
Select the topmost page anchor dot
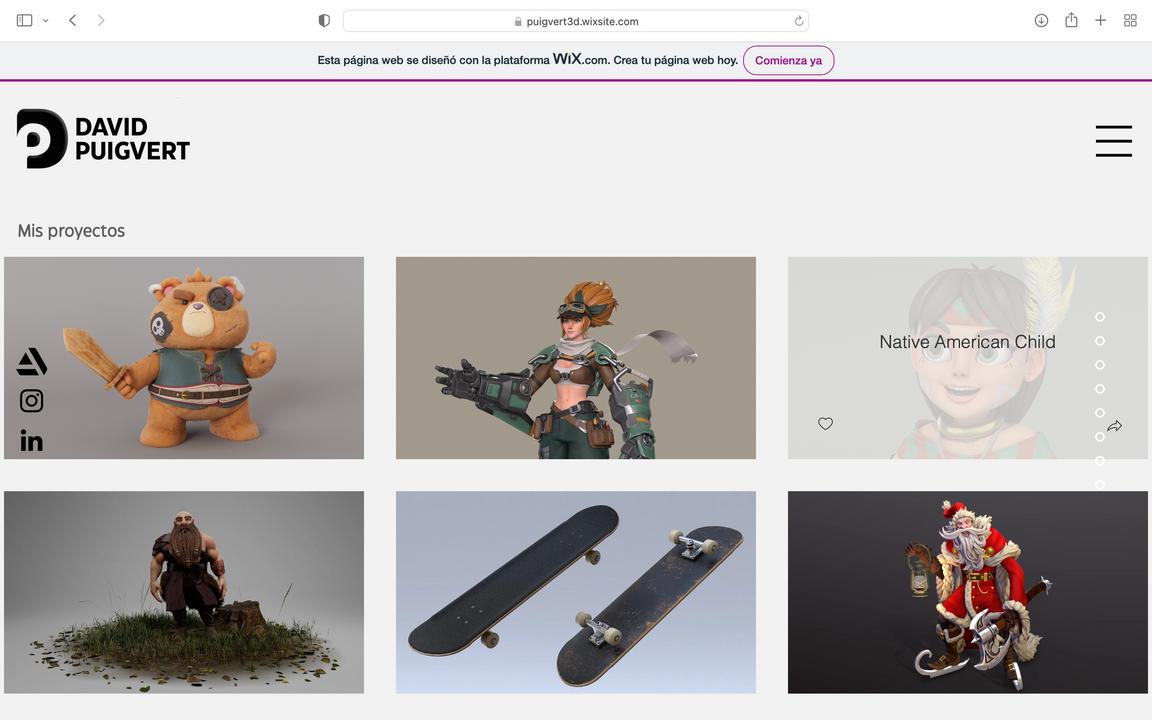[1100, 317]
